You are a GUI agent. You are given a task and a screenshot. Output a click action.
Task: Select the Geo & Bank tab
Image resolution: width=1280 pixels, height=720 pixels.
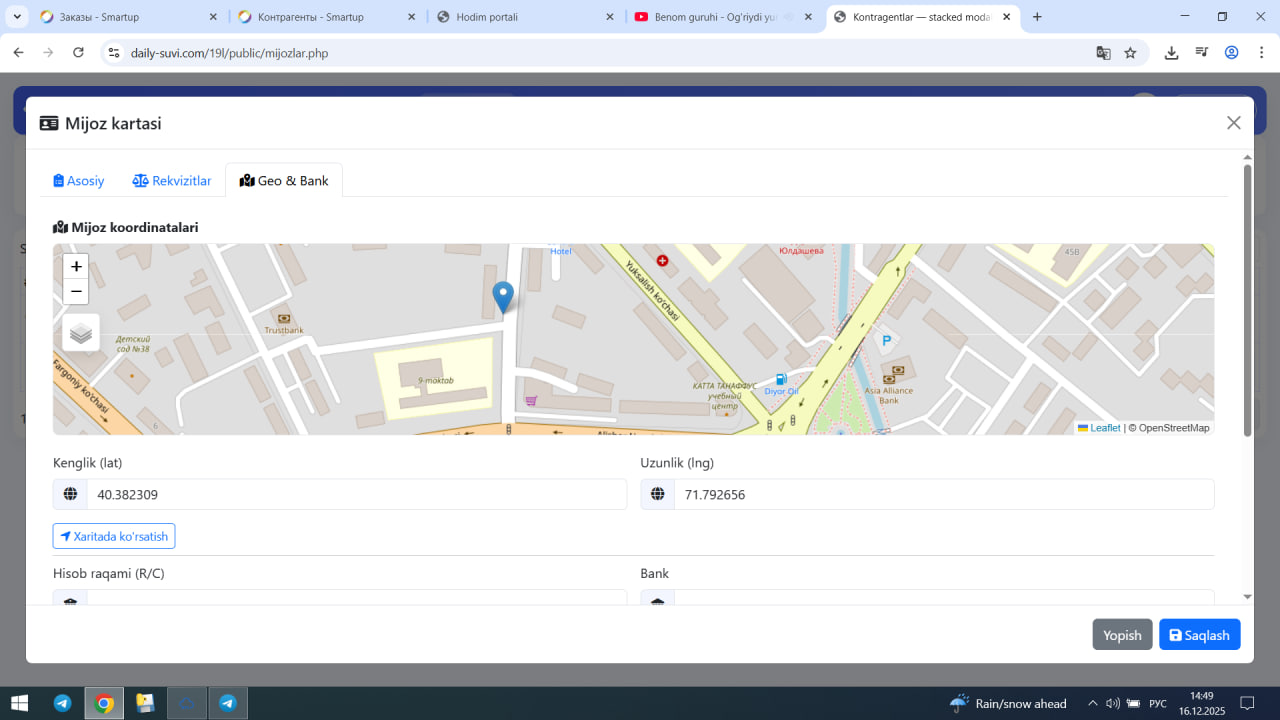coord(284,181)
